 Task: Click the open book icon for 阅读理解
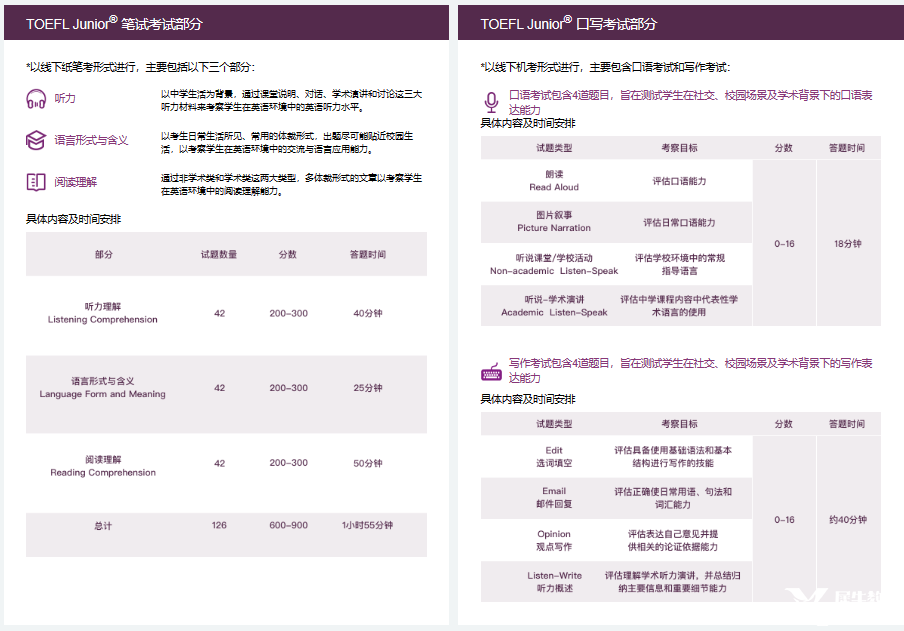(x=36, y=182)
